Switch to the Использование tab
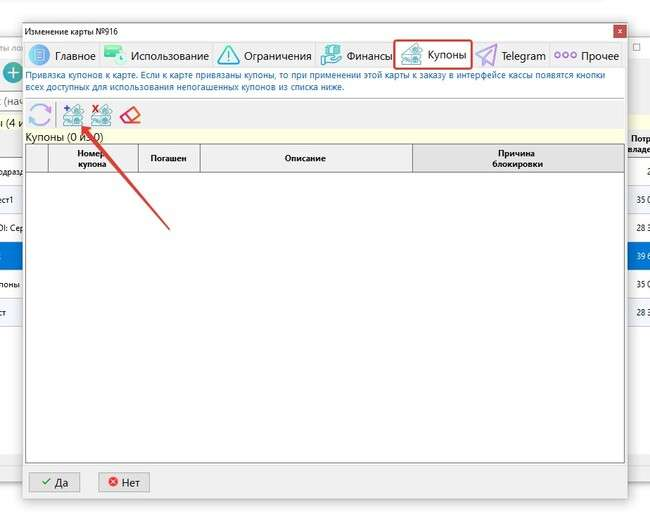Screen dimensions: 650x514 tap(157, 56)
